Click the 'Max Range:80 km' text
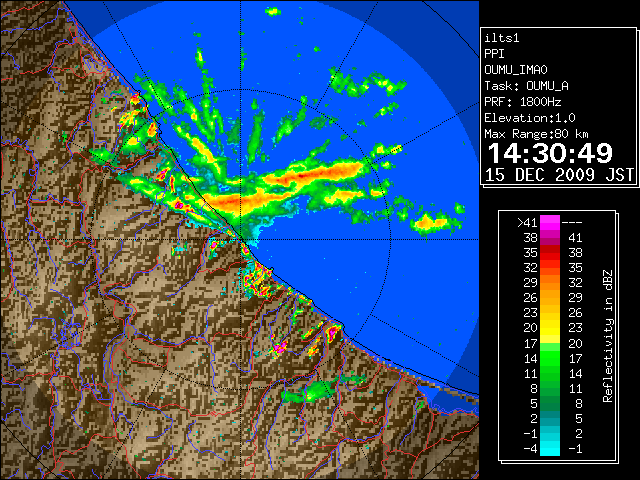The height and width of the screenshot is (480, 640). click(536, 134)
